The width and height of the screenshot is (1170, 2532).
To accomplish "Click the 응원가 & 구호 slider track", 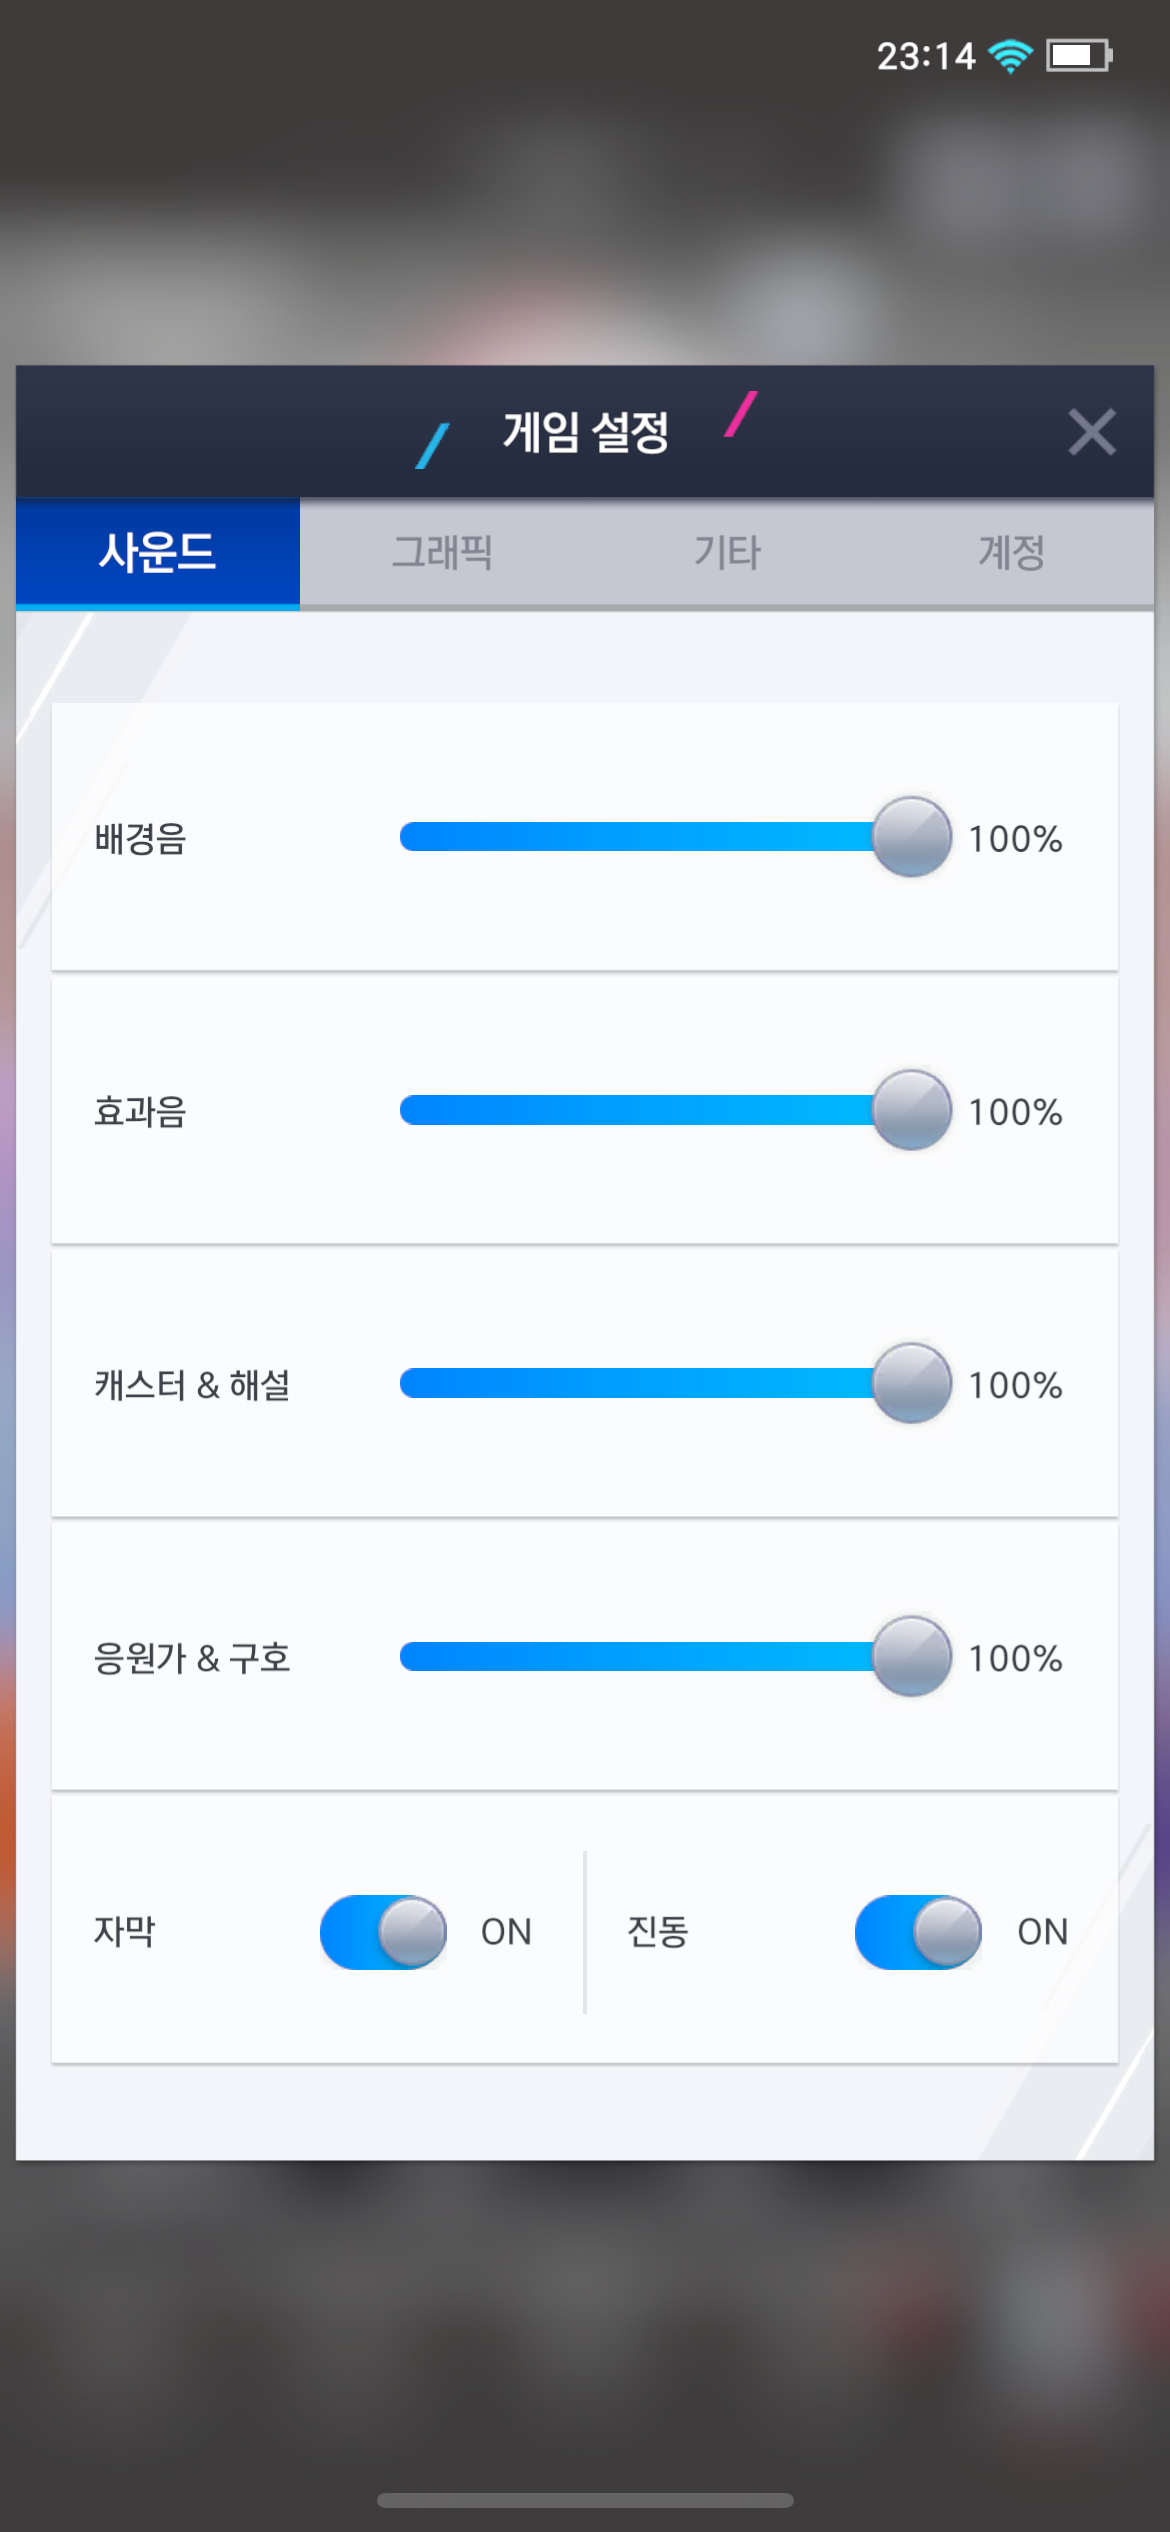I will click(636, 1656).
